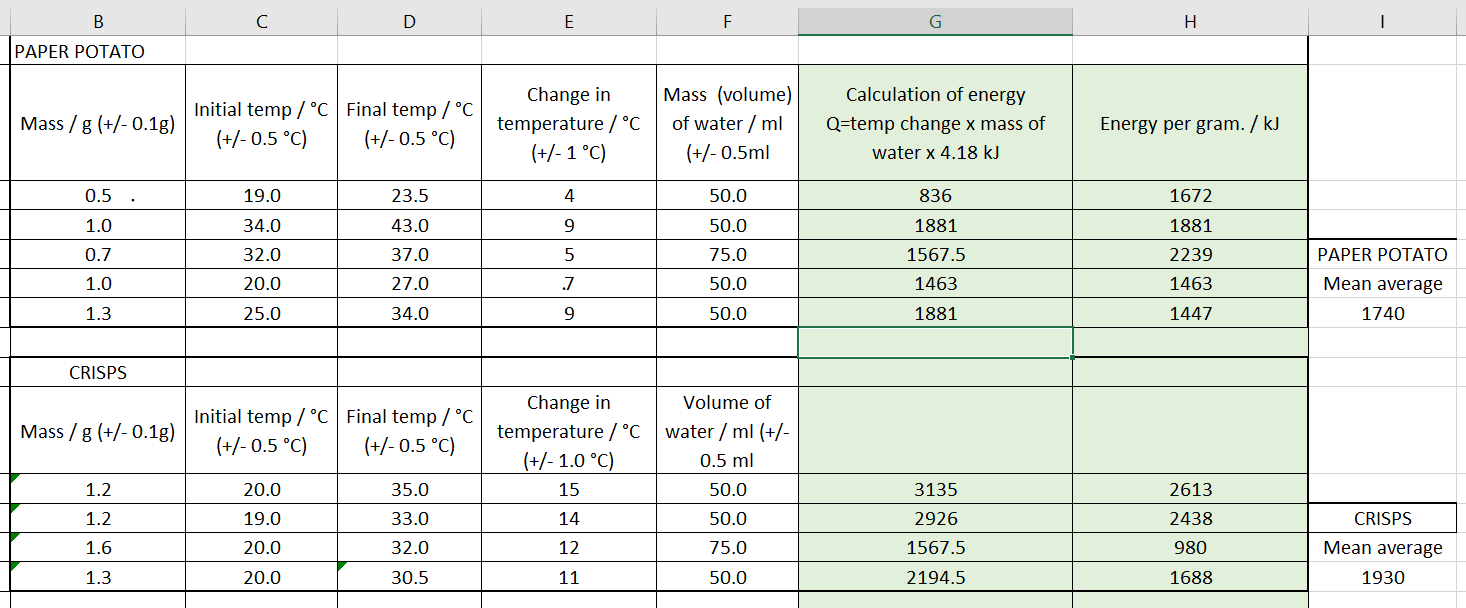The height and width of the screenshot is (608, 1466).
Task: Select the crisps energy value 3135
Action: tap(935, 489)
